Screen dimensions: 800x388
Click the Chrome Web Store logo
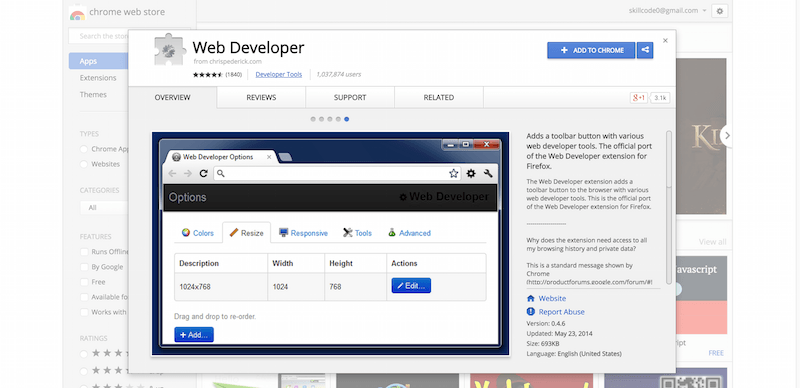[77, 12]
